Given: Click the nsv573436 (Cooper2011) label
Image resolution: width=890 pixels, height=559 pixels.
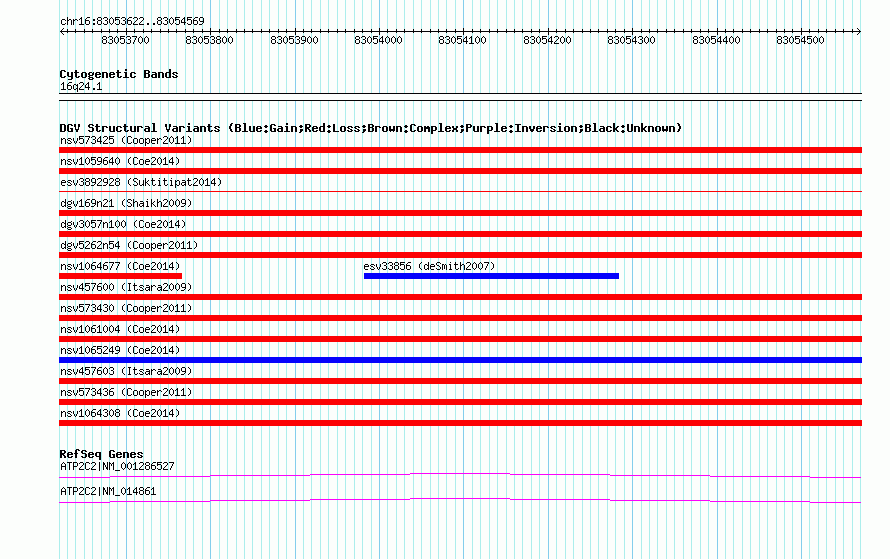Looking at the screenshot, I should pyautogui.click(x=126, y=392).
